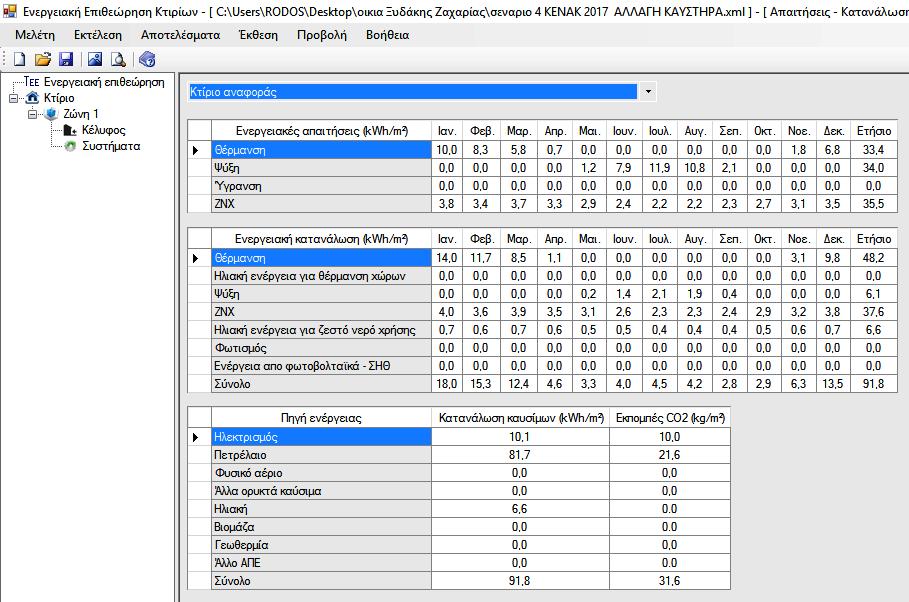Click the 11,9 July cooling requirement cell
909x602 pixels.
coord(660,168)
